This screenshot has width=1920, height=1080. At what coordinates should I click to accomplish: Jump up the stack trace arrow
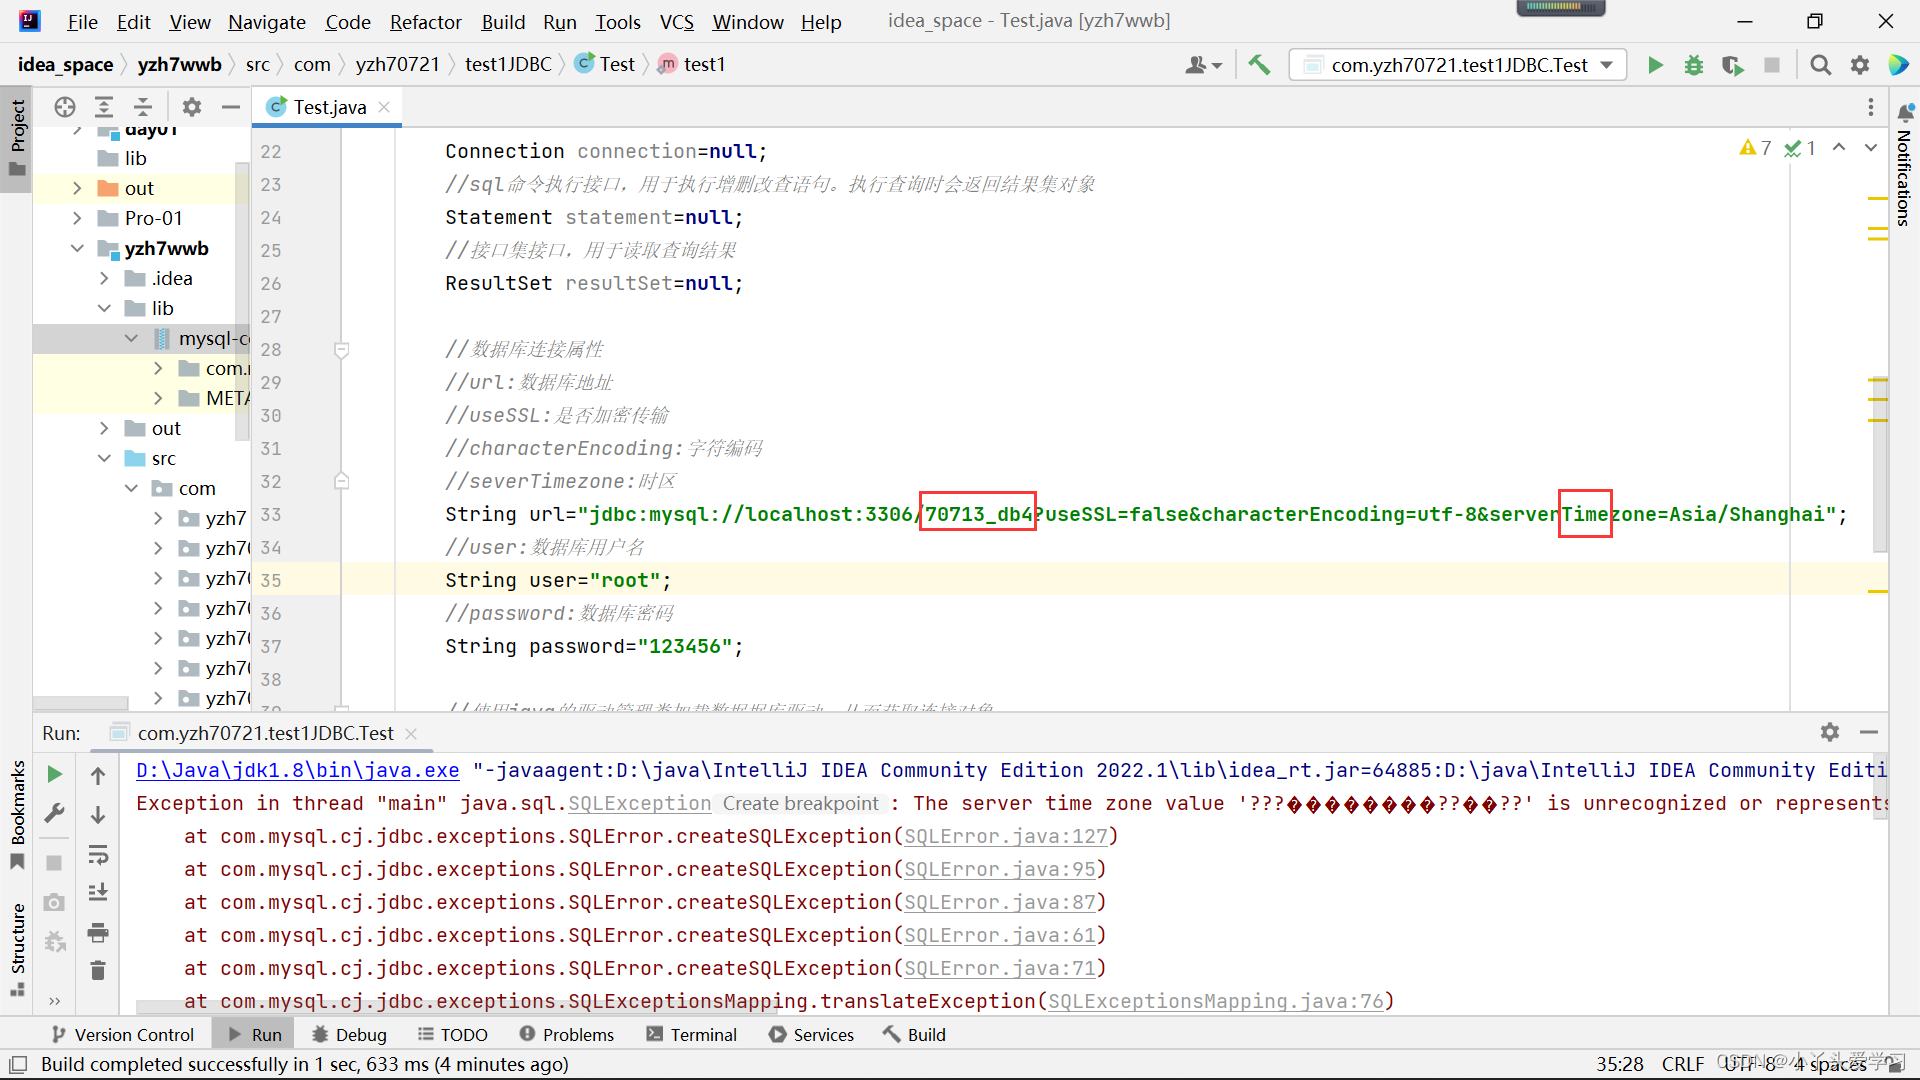(98, 775)
